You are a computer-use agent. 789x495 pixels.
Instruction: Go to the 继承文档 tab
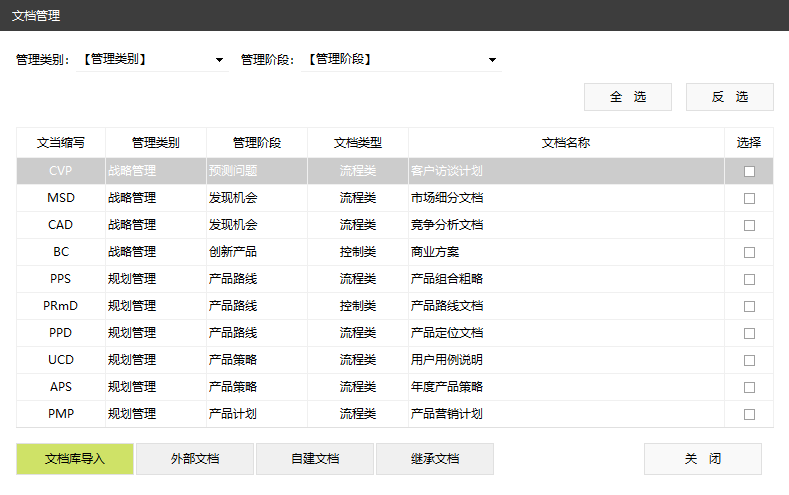435,459
